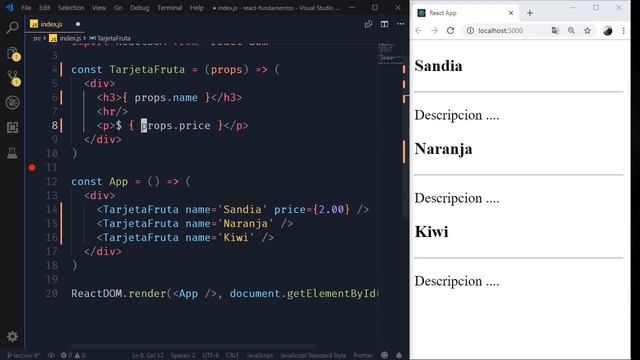Click the Sandia heading in browser

coord(438,66)
